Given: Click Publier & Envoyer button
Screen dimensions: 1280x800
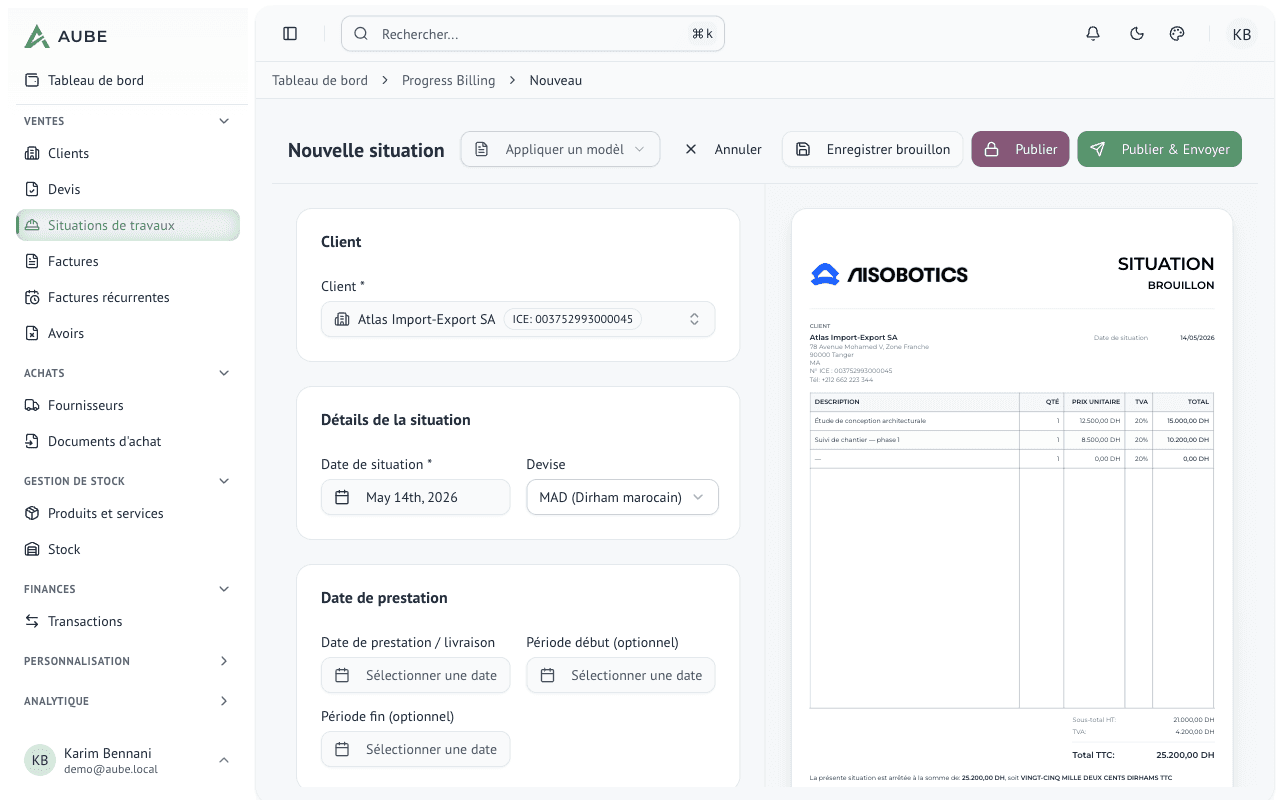Looking at the screenshot, I should coord(1159,149).
